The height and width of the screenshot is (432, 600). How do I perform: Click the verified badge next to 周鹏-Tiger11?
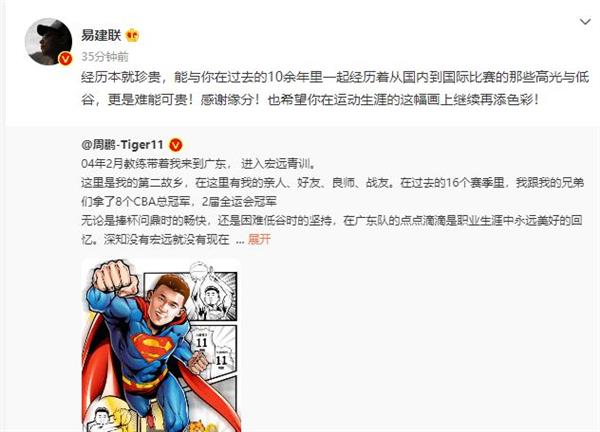(175, 145)
